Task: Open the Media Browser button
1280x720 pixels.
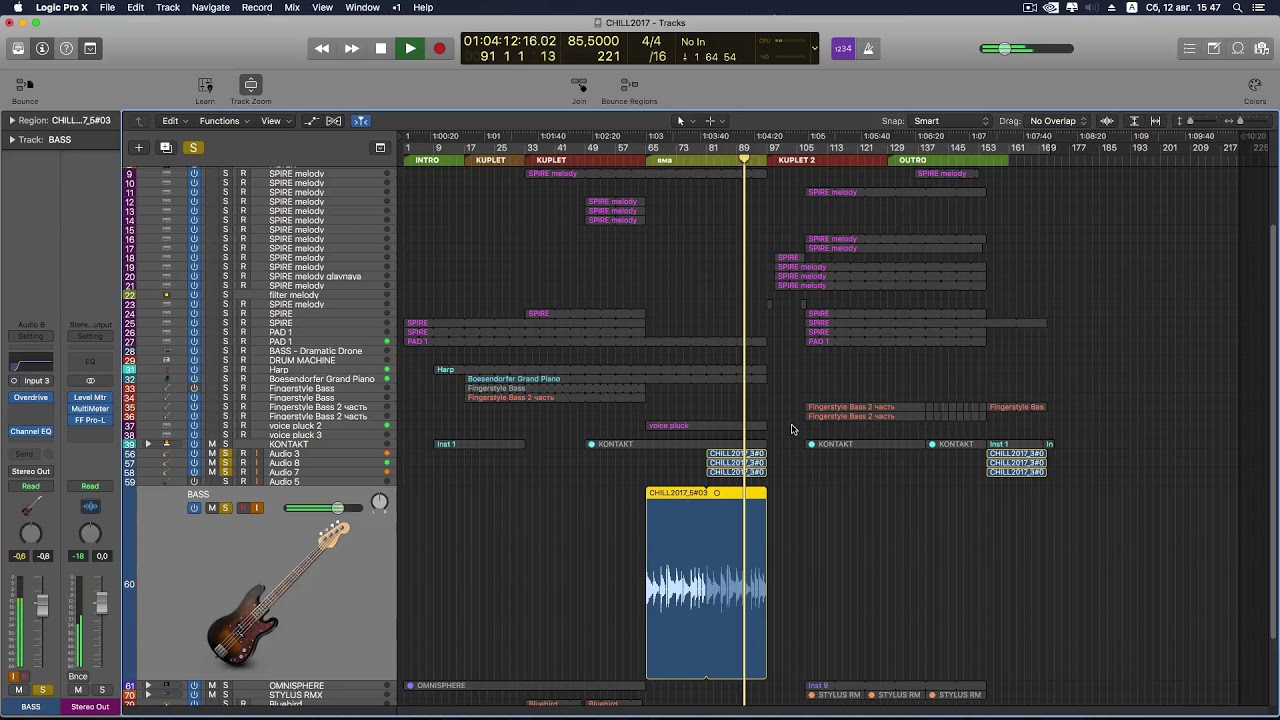Action: [x=1262, y=48]
